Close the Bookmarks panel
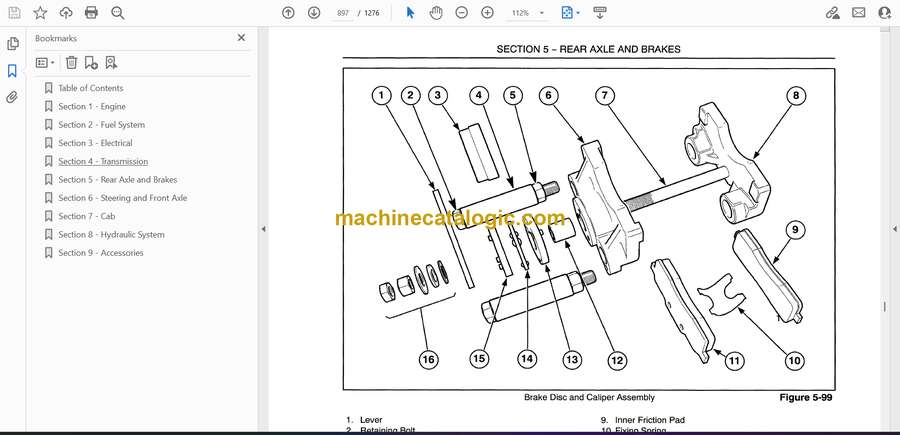 tap(241, 38)
